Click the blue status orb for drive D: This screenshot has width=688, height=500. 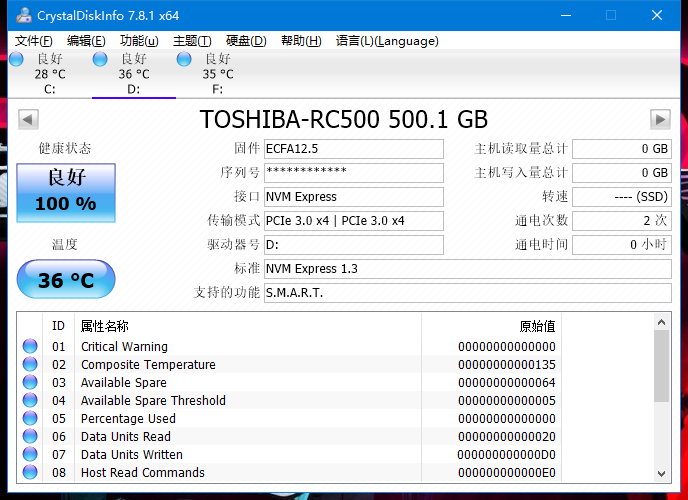pos(100,59)
